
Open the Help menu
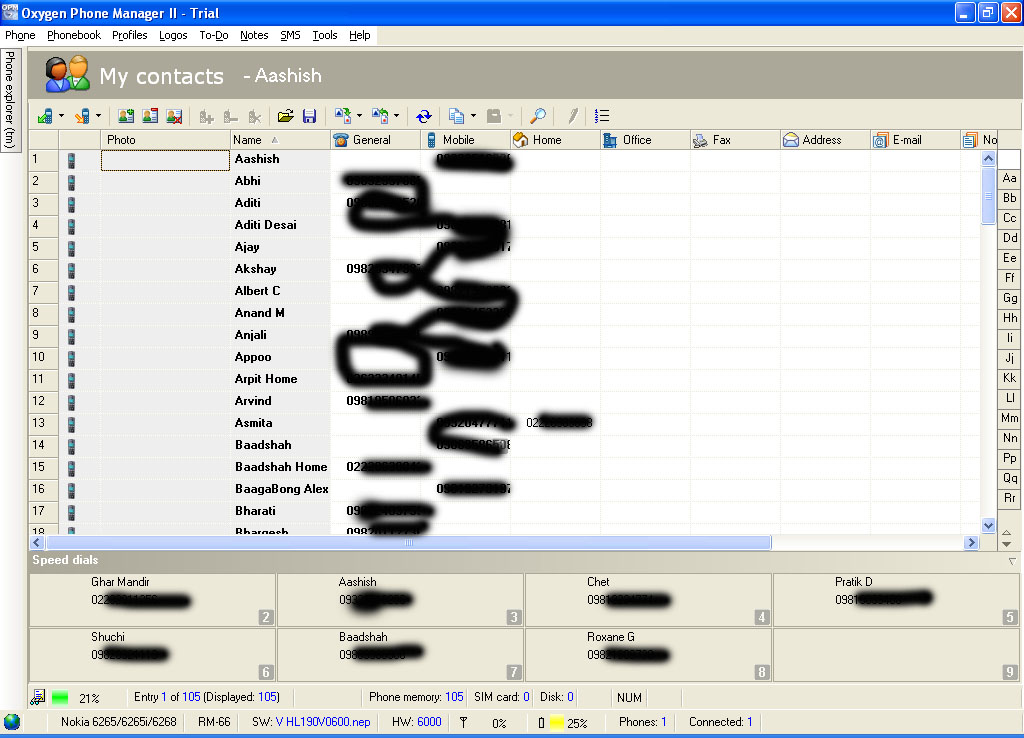pyautogui.click(x=359, y=35)
